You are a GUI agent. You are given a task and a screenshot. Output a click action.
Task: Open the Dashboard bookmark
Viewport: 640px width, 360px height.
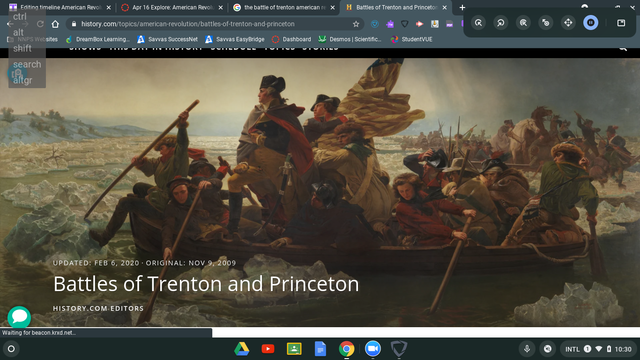[291, 39]
